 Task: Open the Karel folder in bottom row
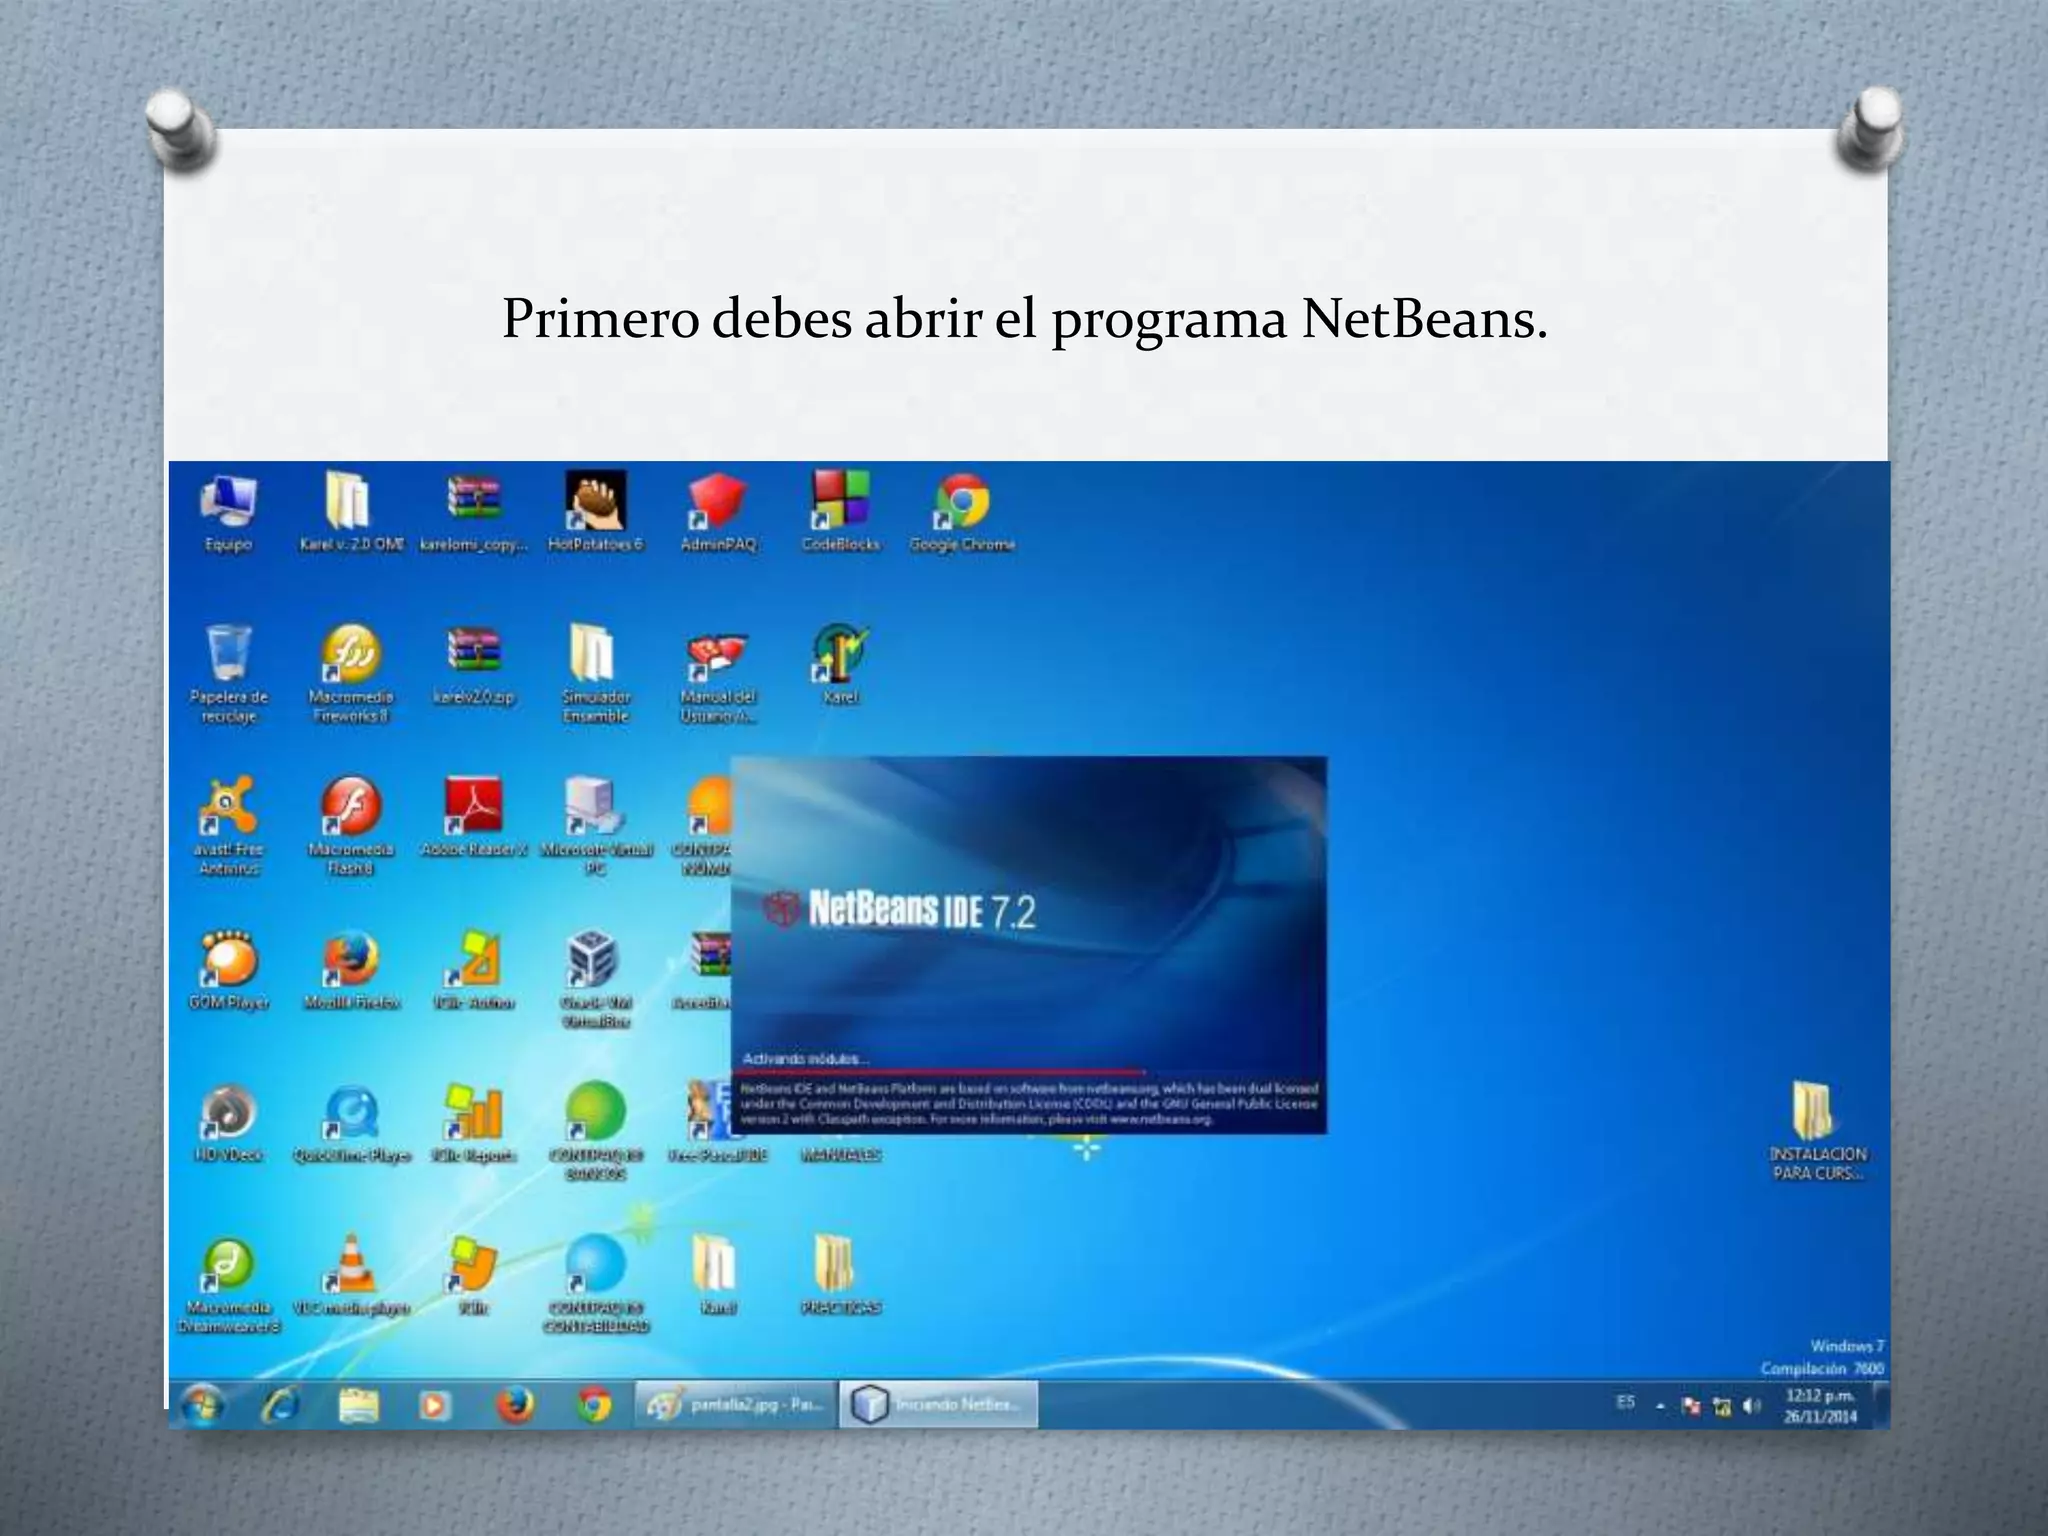coord(718,1275)
